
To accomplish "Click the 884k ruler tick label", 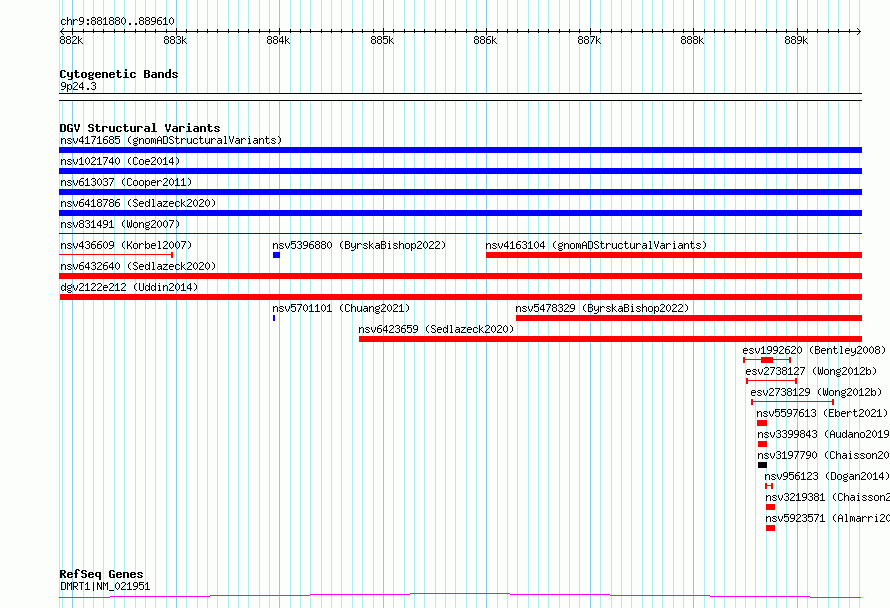I will pyautogui.click(x=278, y=40).
